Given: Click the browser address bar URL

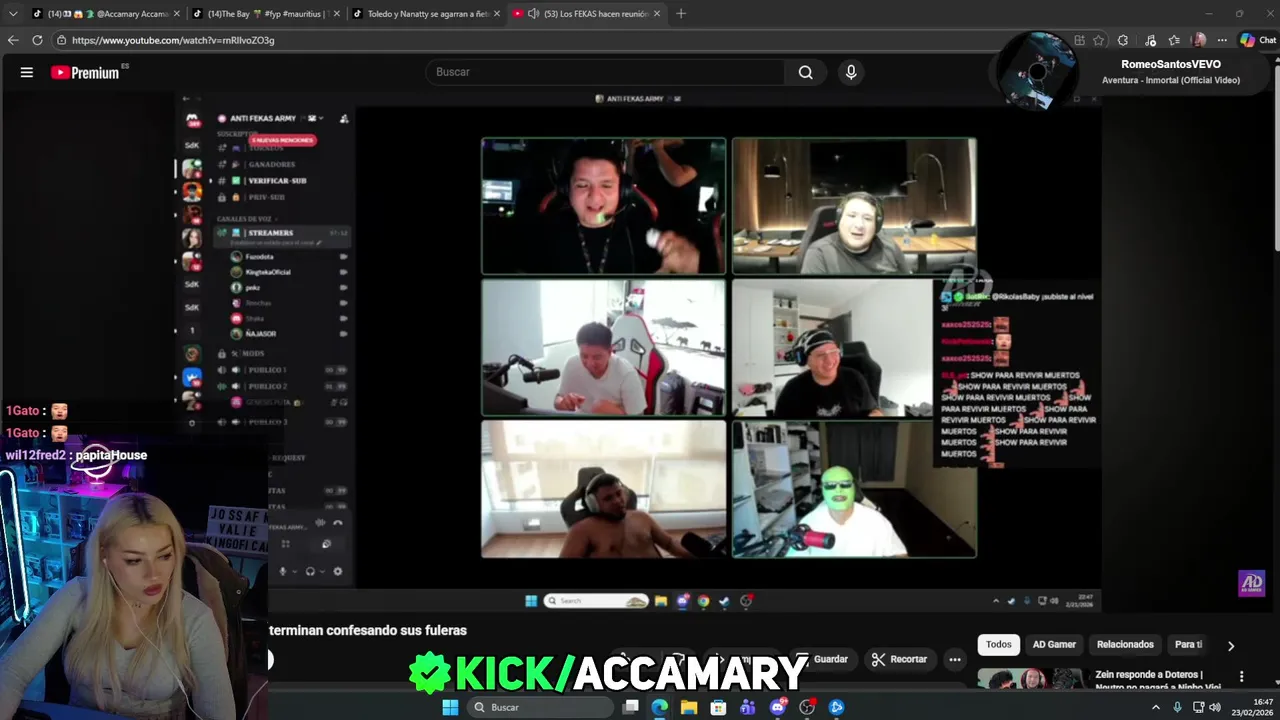Looking at the screenshot, I should click(x=173, y=40).
